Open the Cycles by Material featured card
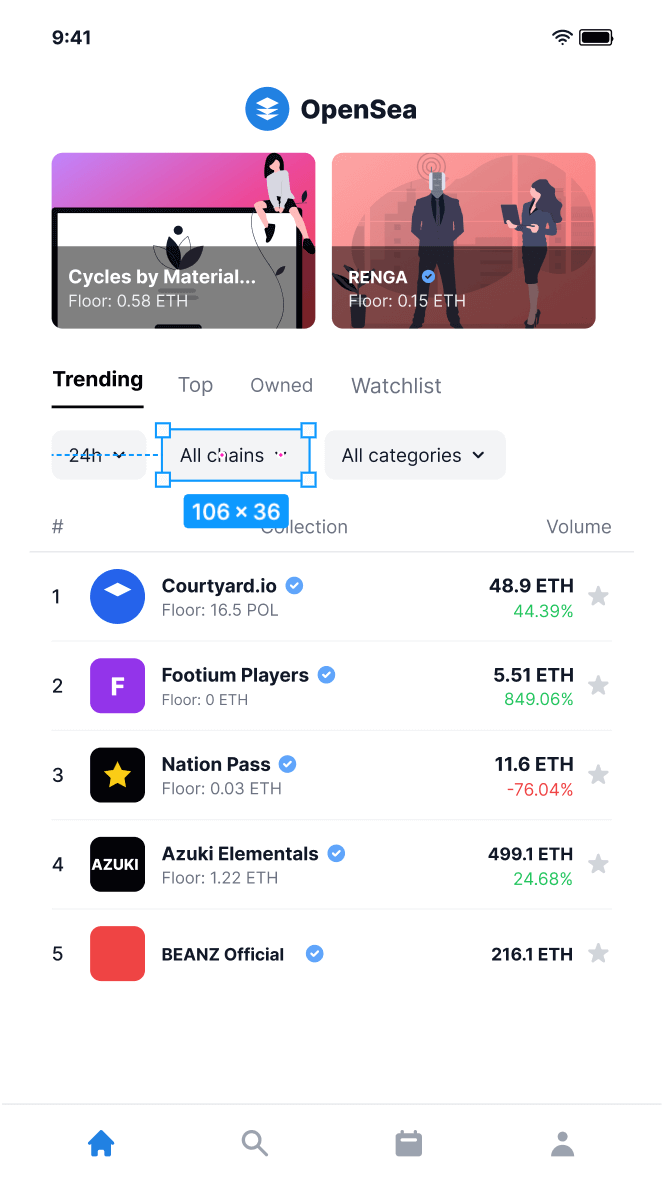The height and width of the screenshot is (1188, 662). (x=183, y=241)
